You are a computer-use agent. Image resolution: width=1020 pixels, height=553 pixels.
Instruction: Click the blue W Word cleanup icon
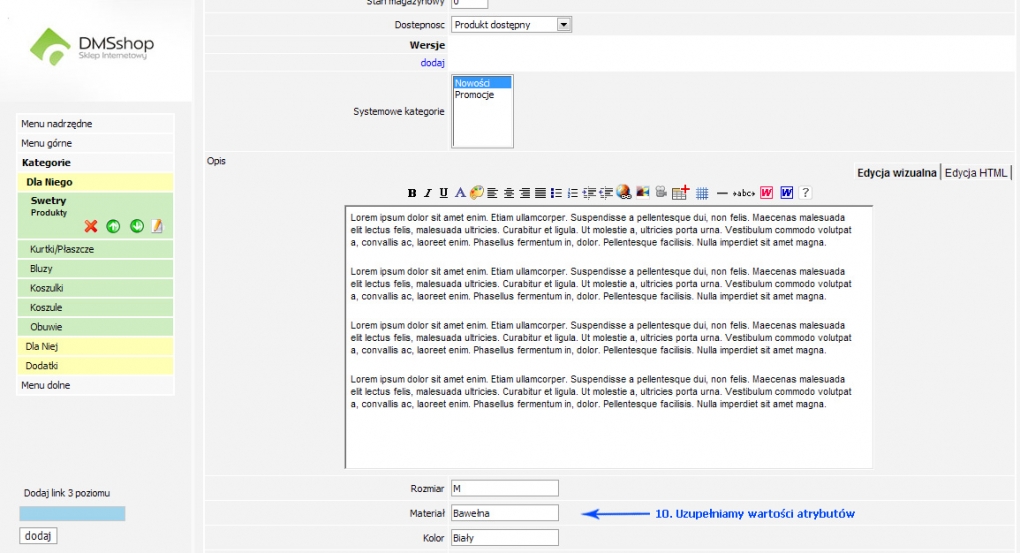786,193
